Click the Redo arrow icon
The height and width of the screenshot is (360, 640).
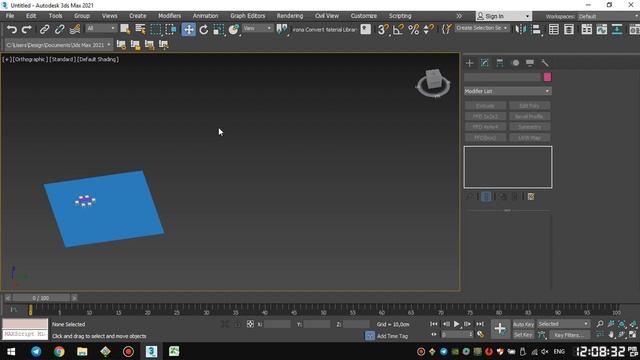(x=27, y=29)
